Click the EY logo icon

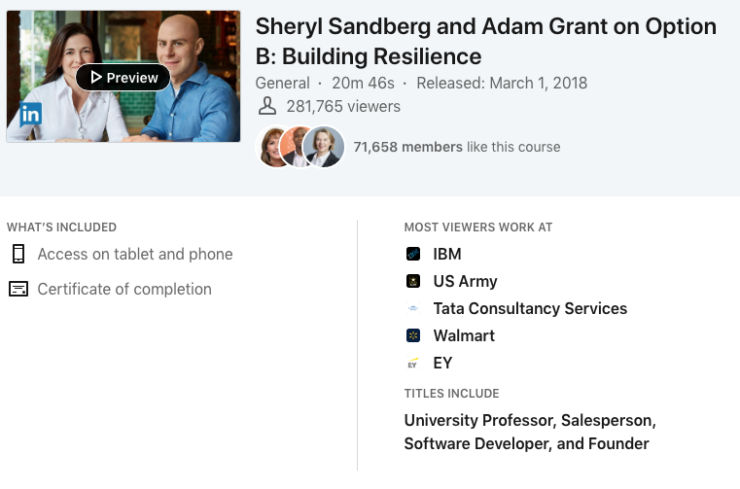pos(413,363)
